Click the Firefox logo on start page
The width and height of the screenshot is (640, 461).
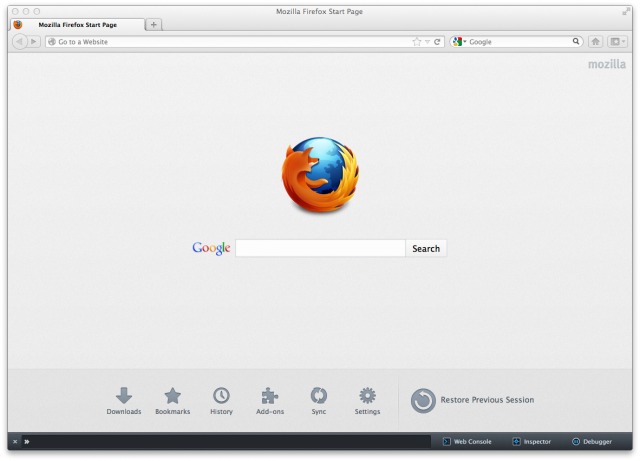[x=320, y=175]
